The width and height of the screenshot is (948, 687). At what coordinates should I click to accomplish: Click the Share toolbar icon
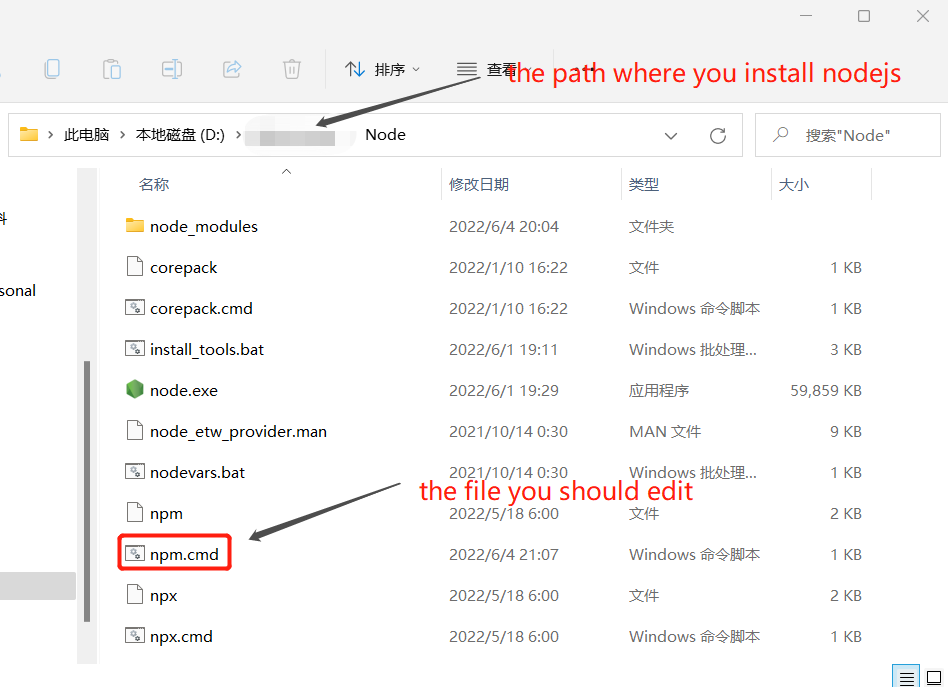point(232,69)
